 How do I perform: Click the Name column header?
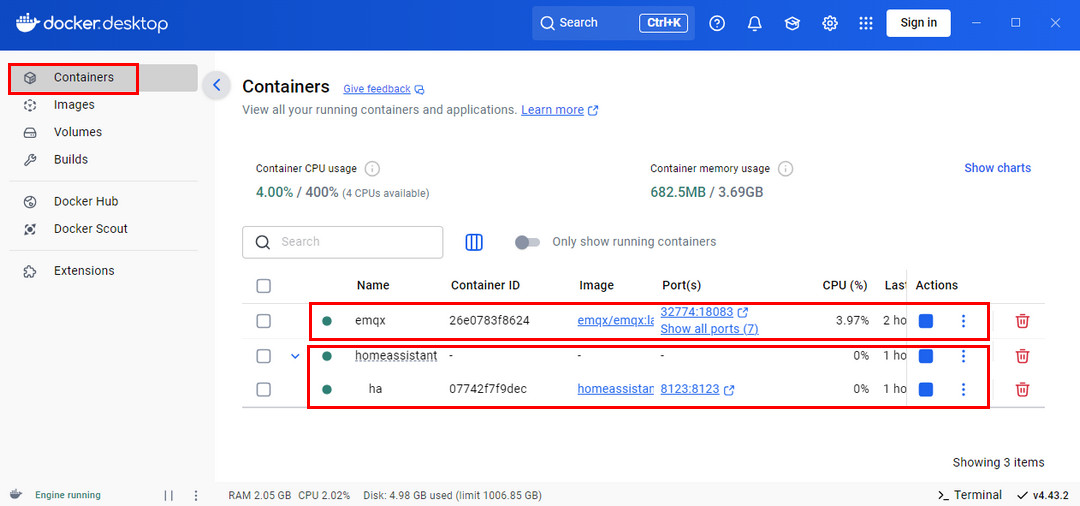click(373, 286)
